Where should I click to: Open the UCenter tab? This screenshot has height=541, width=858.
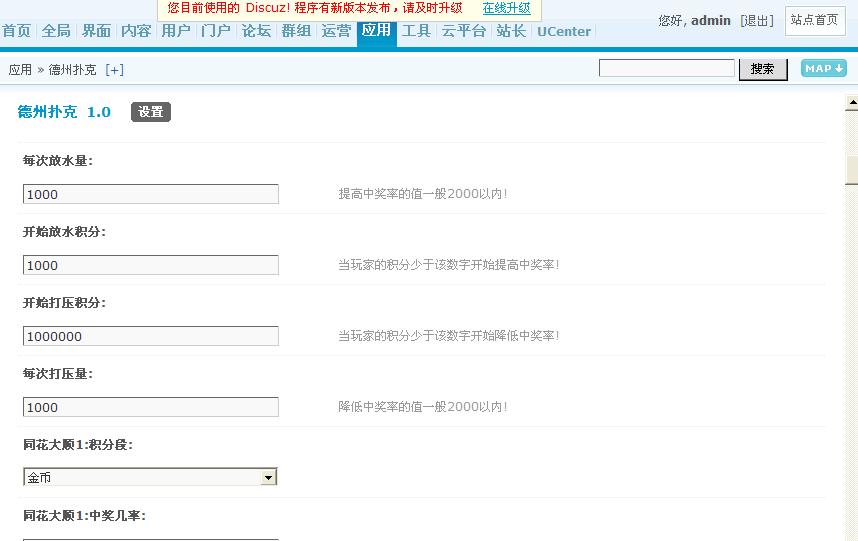click(x=564, y=32)
